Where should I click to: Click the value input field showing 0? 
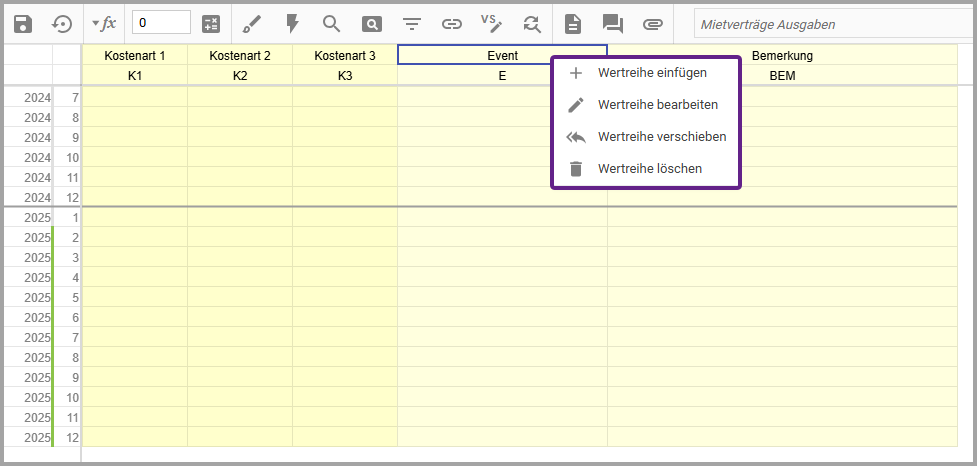(x=161, y=23)
